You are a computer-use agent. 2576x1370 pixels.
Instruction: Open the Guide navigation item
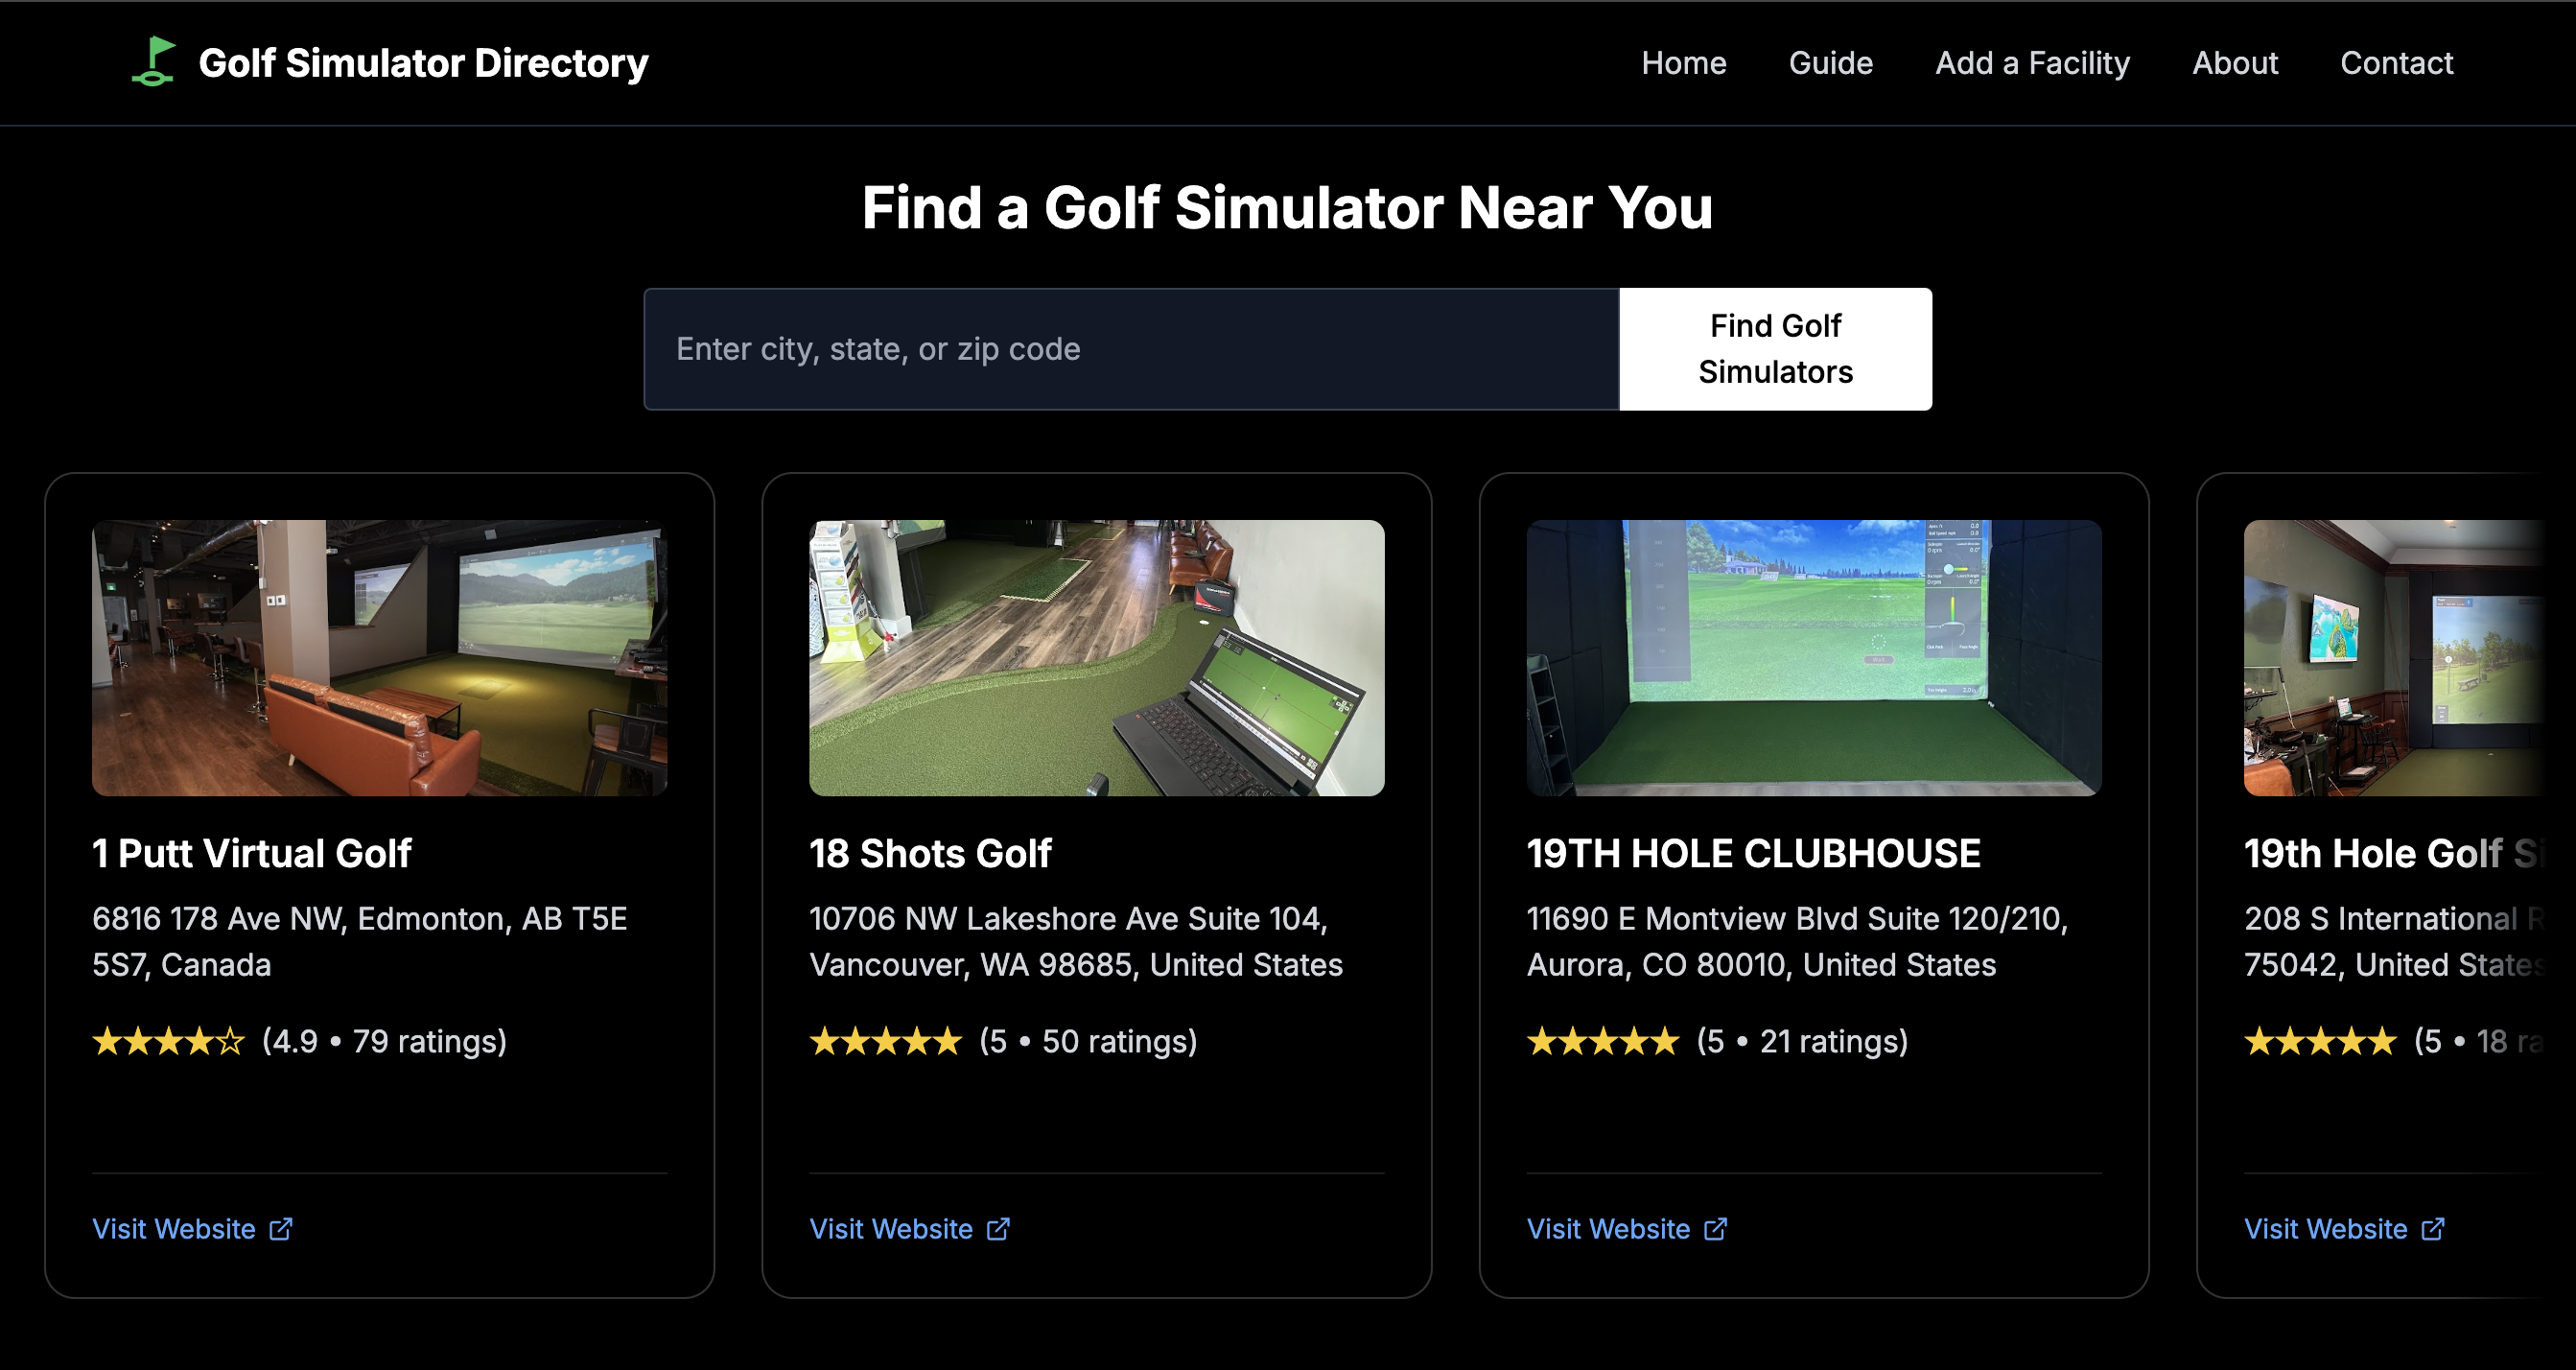pyautogui.click(x=1830, y=63)
